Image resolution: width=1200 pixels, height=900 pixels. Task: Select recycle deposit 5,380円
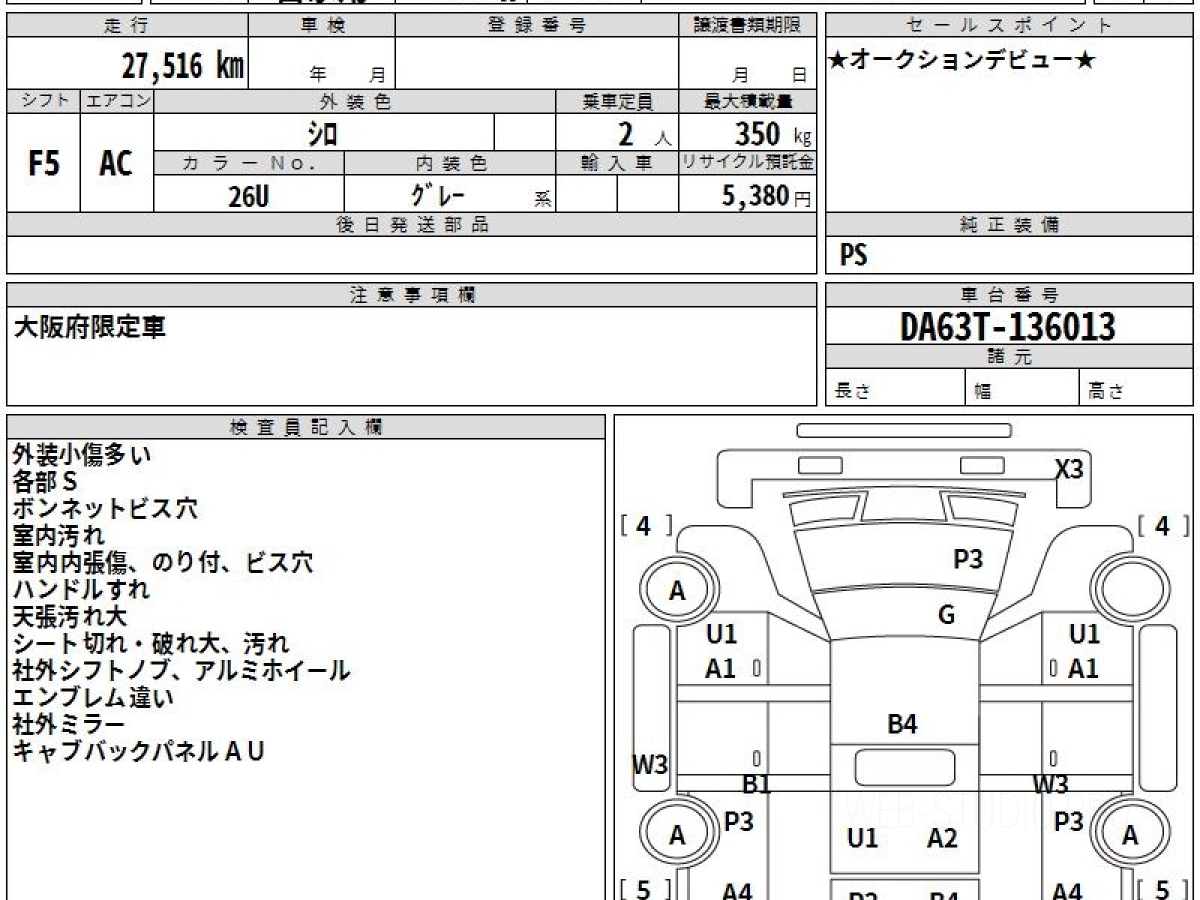(767, 196)
